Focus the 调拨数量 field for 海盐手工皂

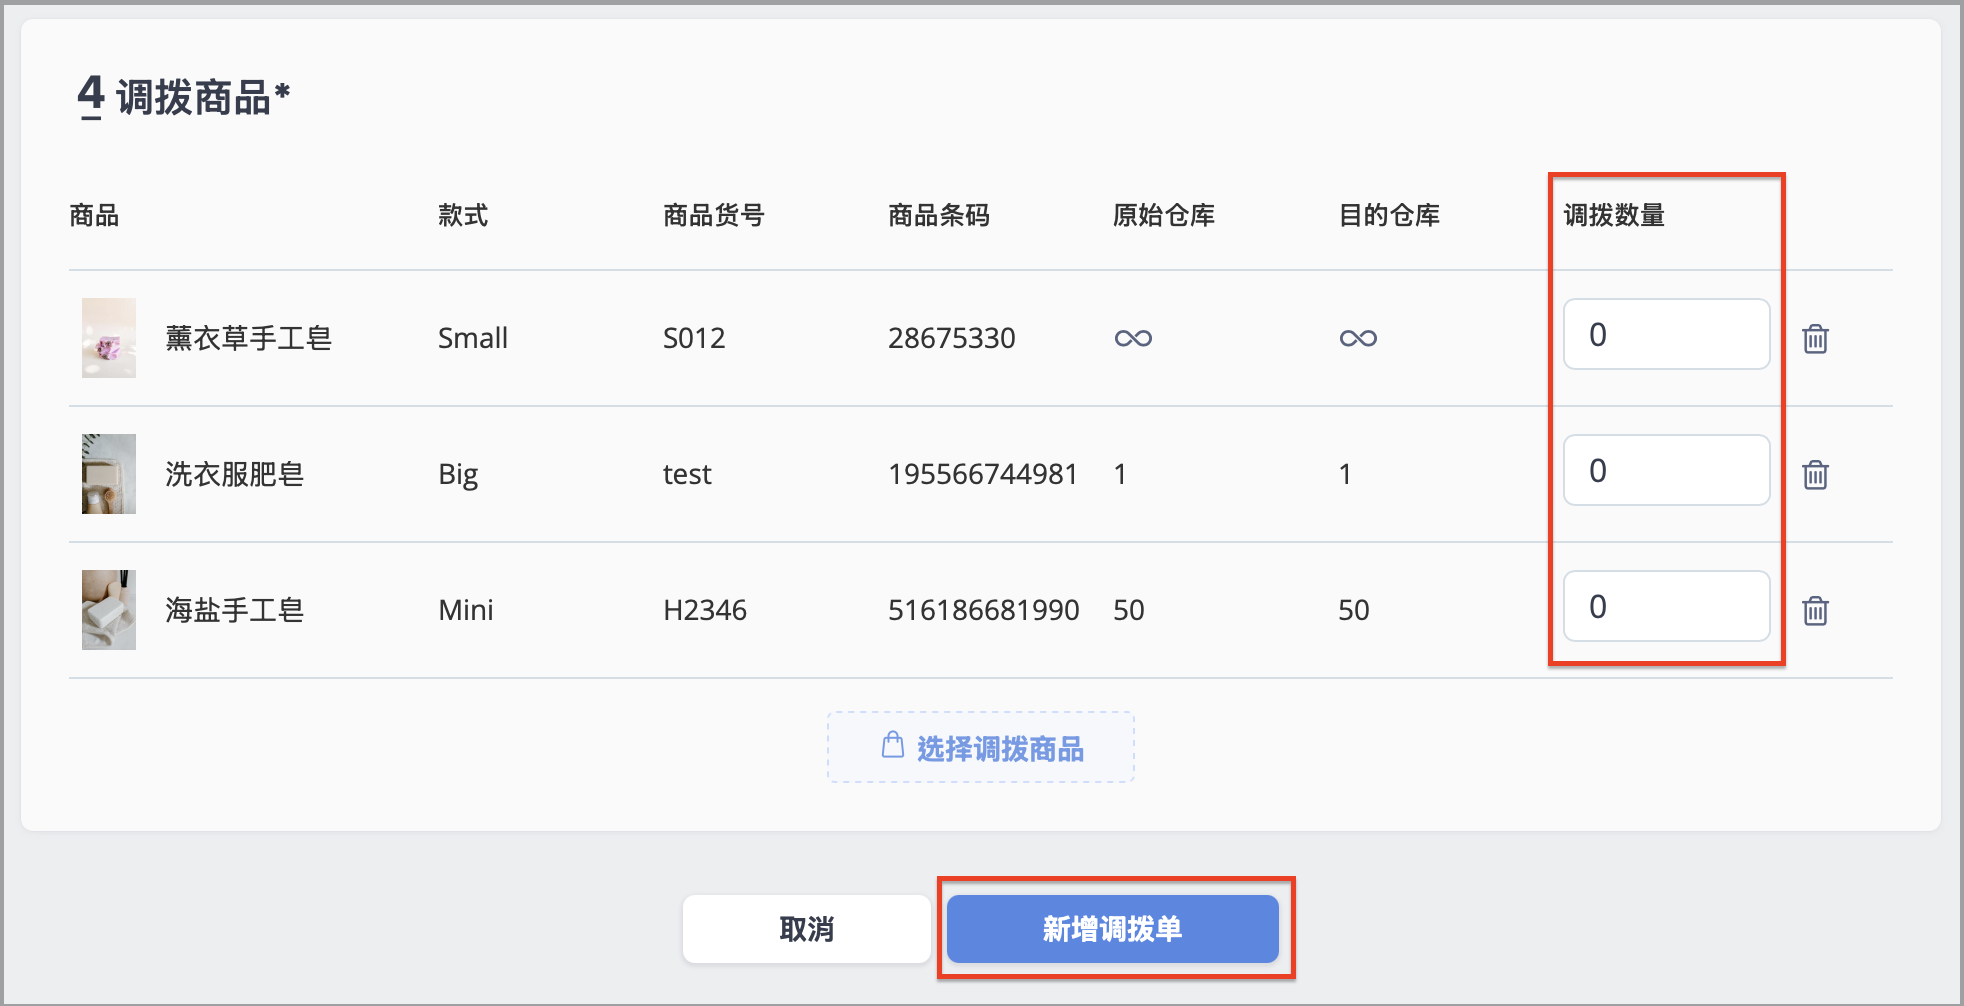click(1667, 606)
